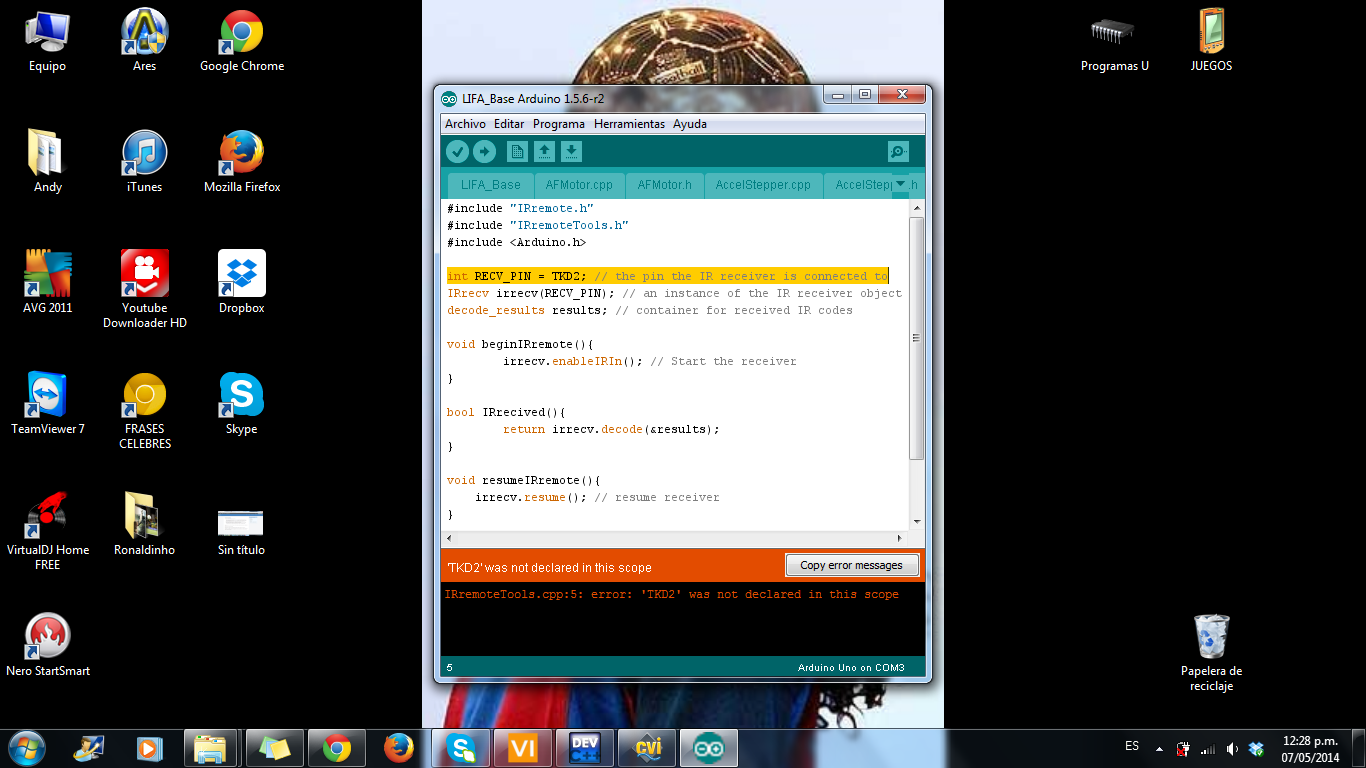1366x768 pixels.
Task: Click the Arduino icon in the taskbar
Action: [x=709, y=748]
